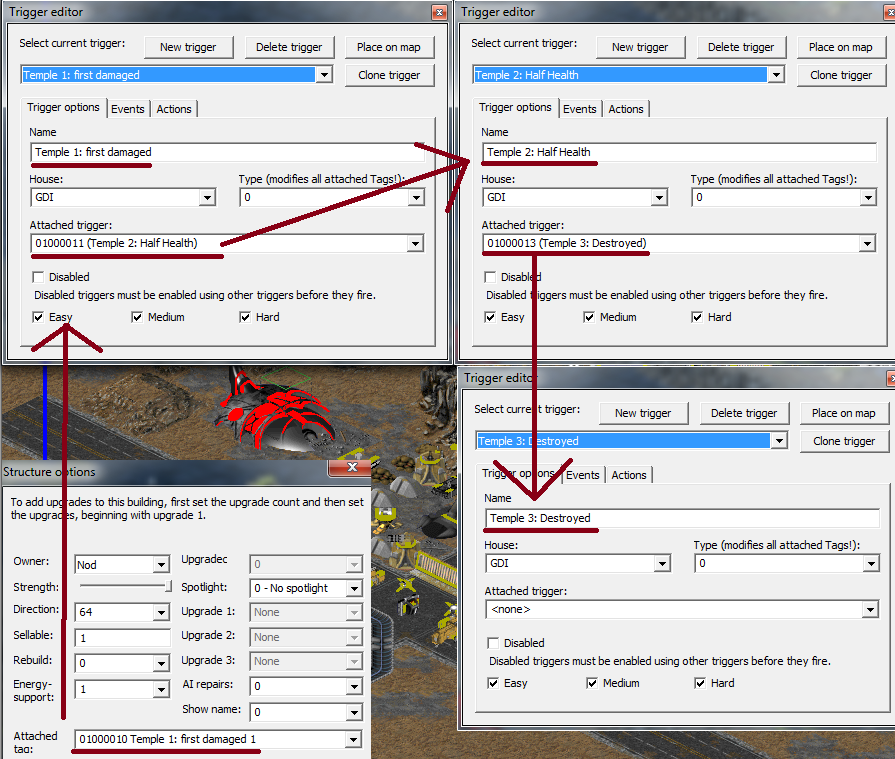Image resolution: width=895 pixels, height=759 pixels.
Task: Open House dropdown in Temple 3 editor
Action: [662, 564]
